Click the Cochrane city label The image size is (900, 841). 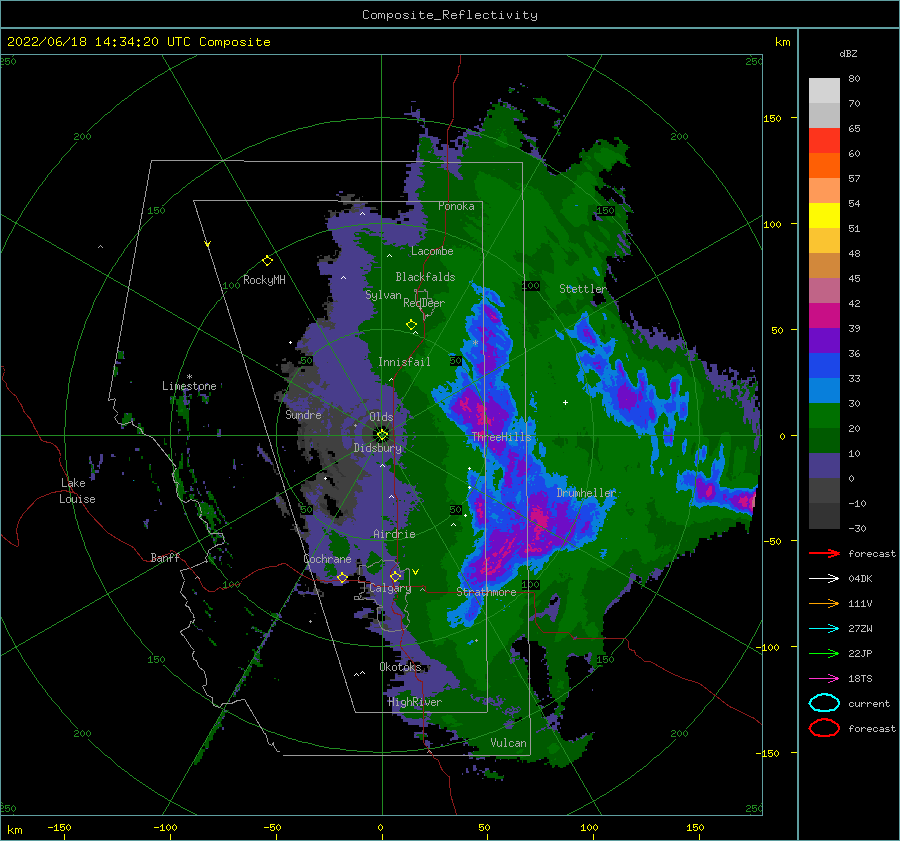[327, 559]
